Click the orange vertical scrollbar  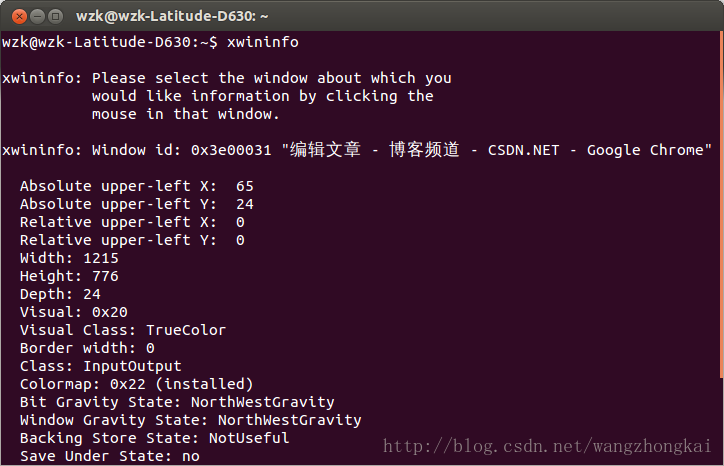point(721,206)
